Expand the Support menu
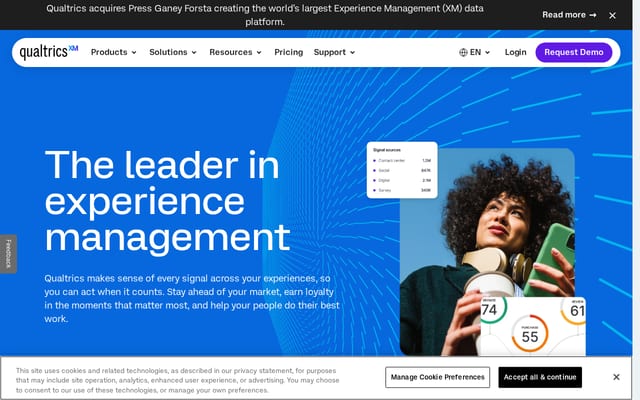Screen dimensions: 640x400 334,52
